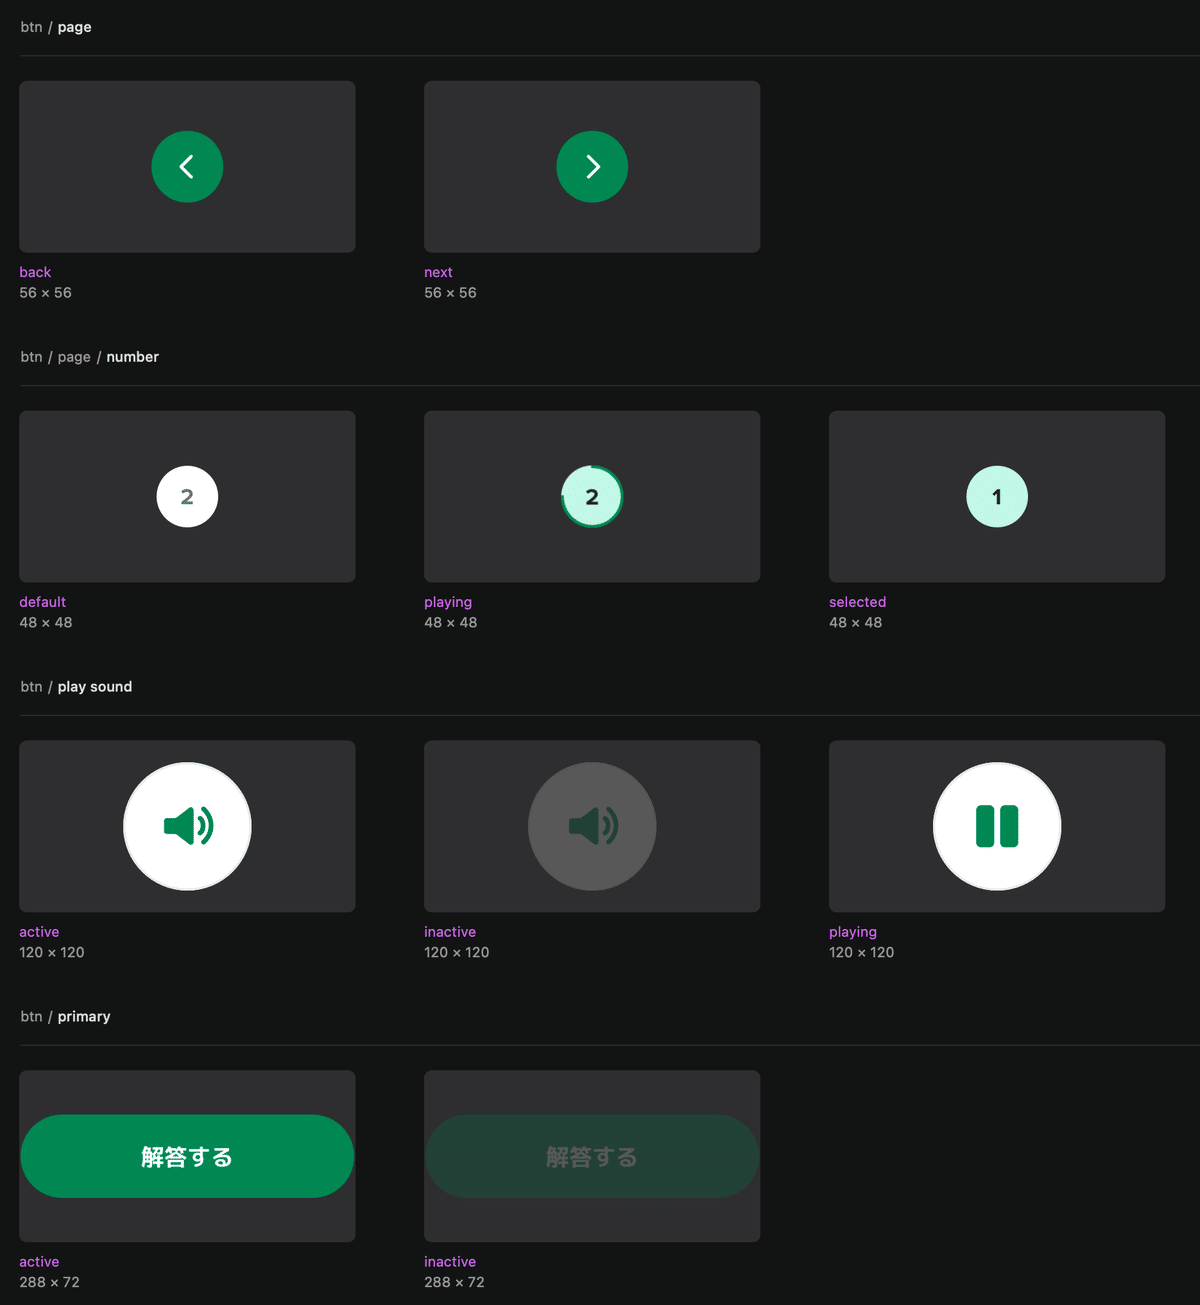Click the inactive gray speaker button
This screenshot has height=1305, width=1200.
[592, 827]
